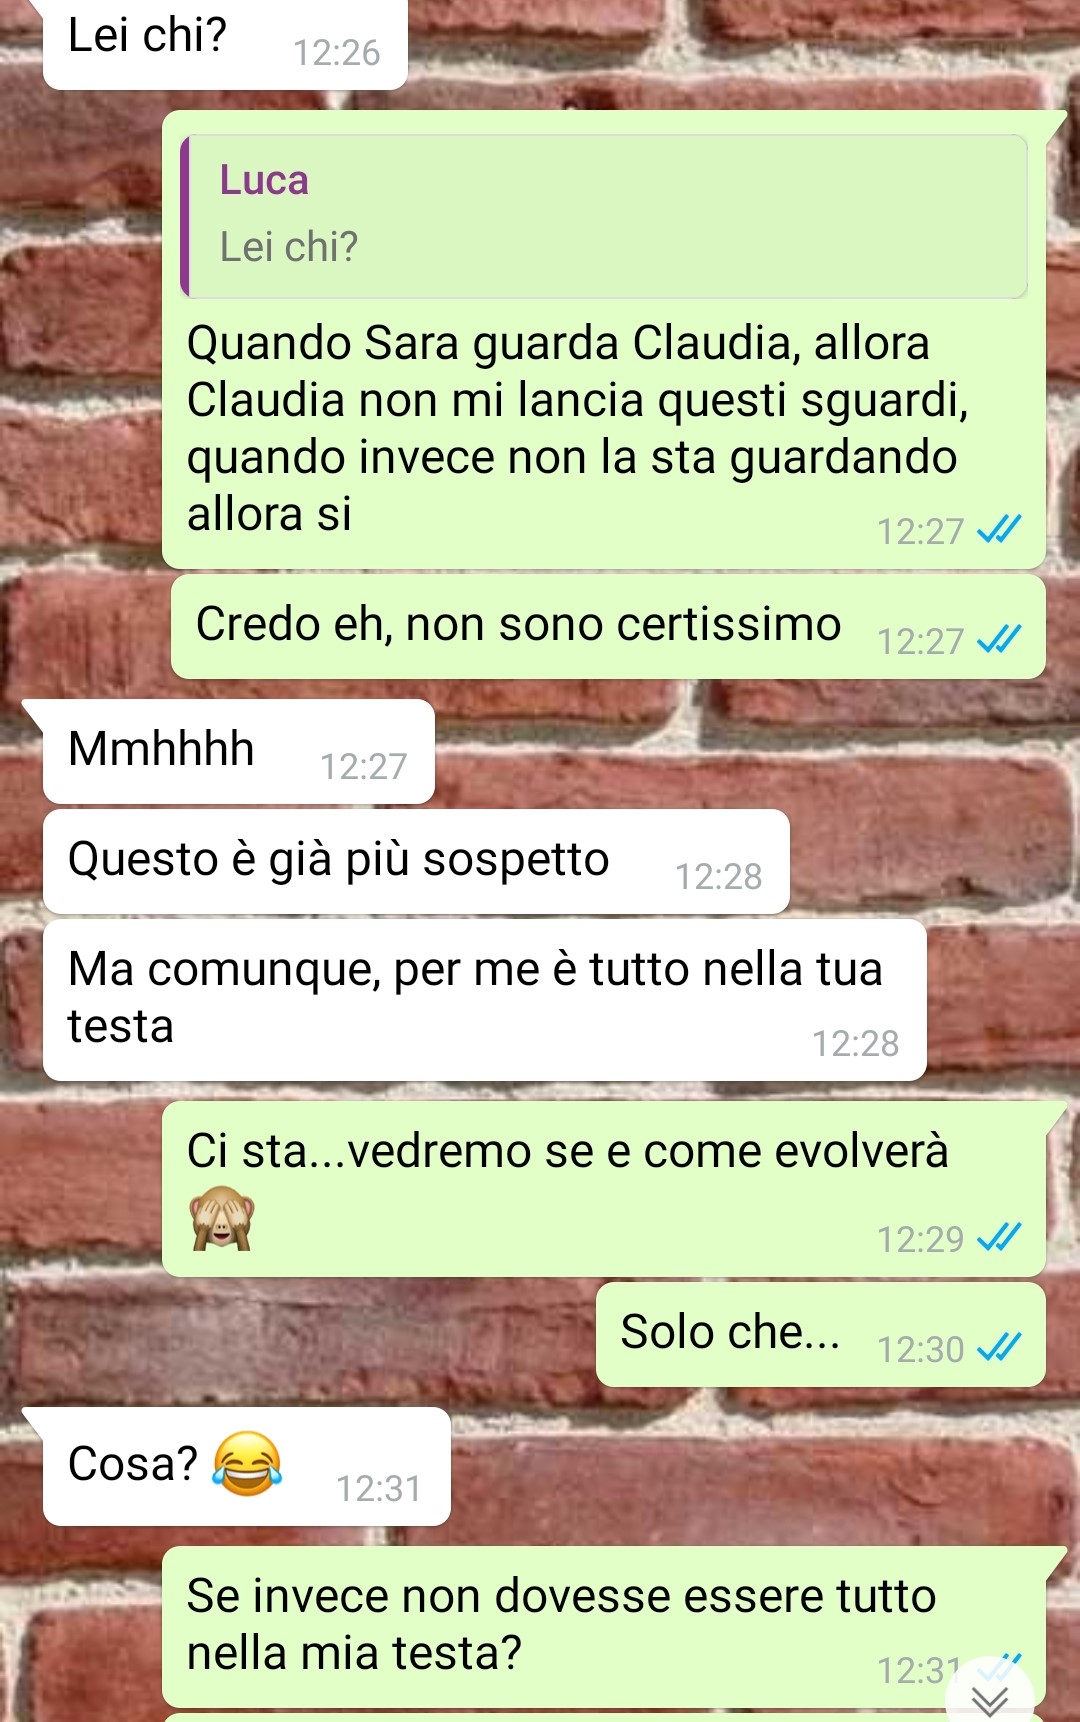Select the 'Questo è già più sospetto' message
The height and width of the screenshot is (1722, 1080).
[416, 861]
